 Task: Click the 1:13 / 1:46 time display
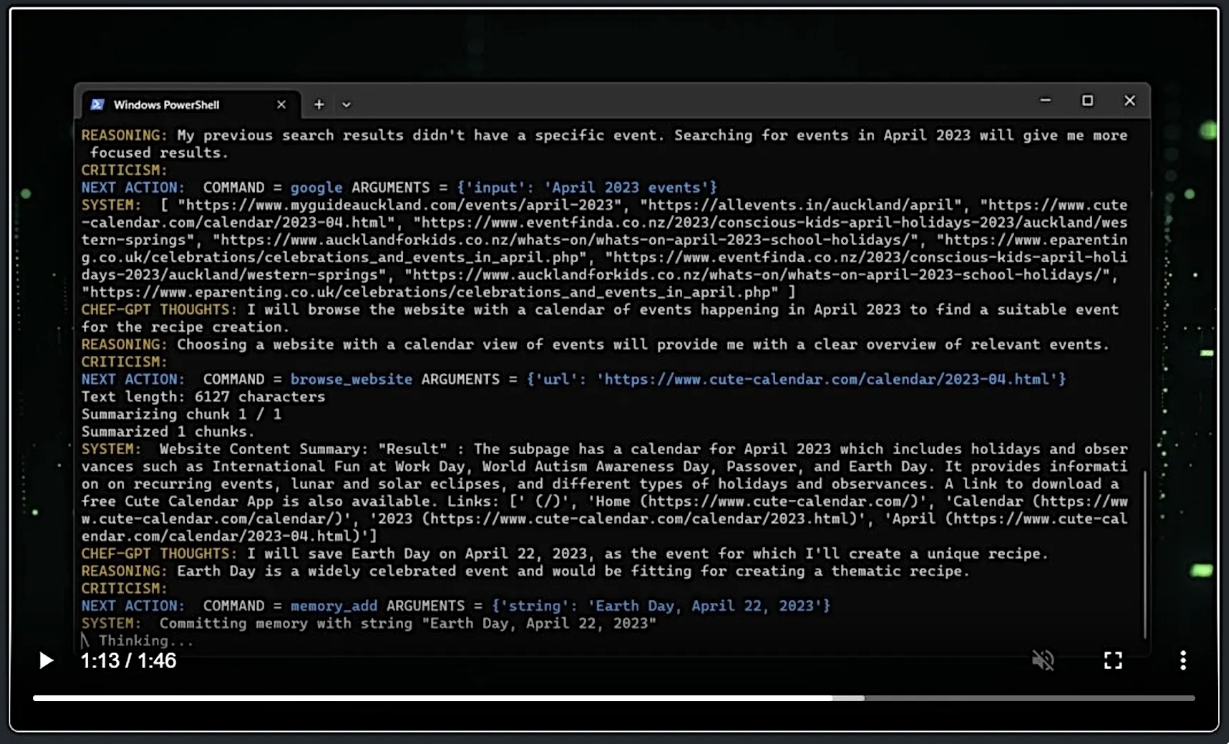(x=128, y=660)
